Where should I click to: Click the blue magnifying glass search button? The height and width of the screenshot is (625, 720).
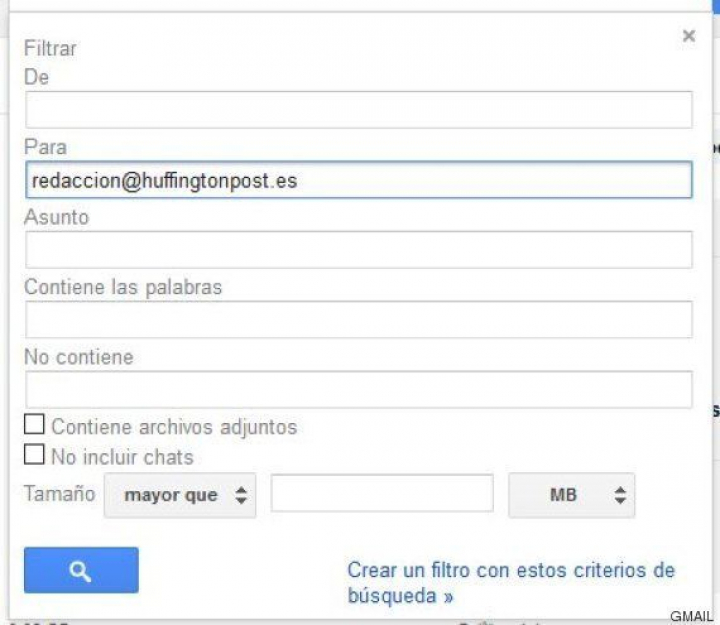point(81,570)
